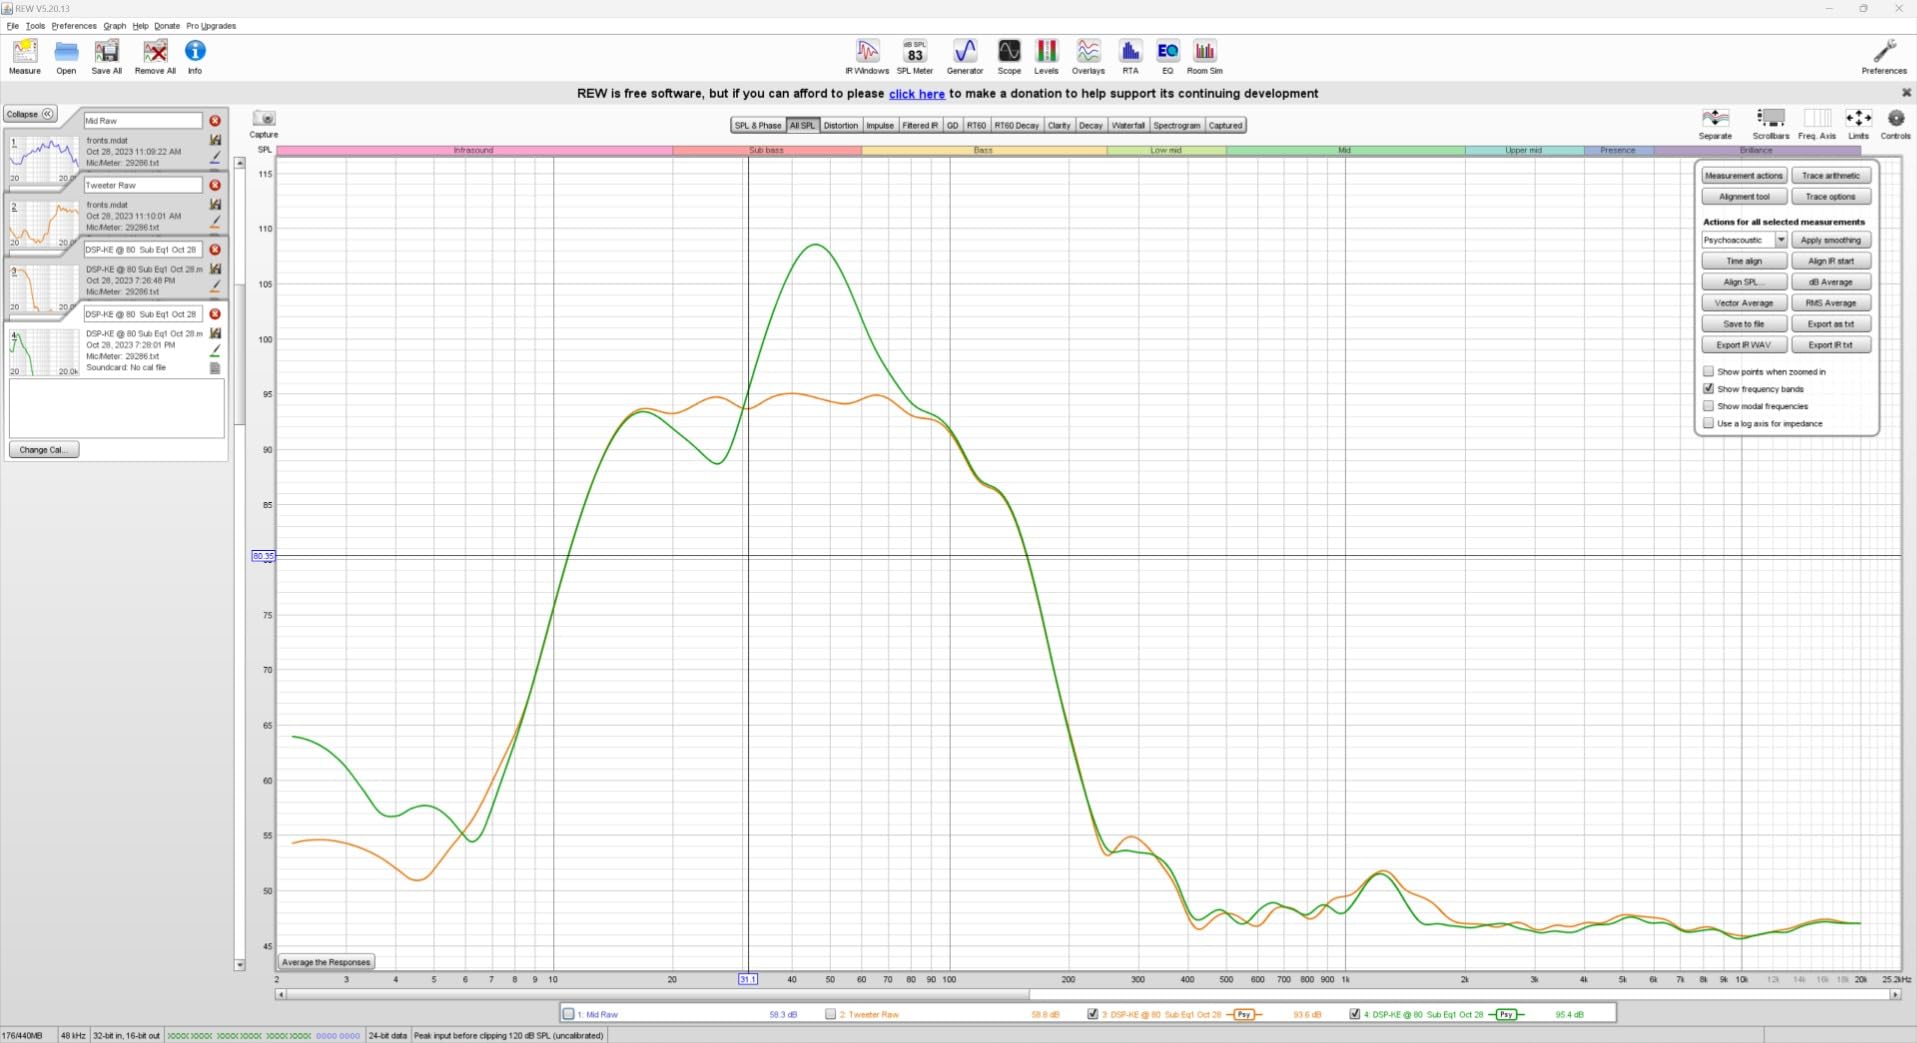The image size is (1917, 1043).
Task: Capture the graph image
Action: pos(264,124)
